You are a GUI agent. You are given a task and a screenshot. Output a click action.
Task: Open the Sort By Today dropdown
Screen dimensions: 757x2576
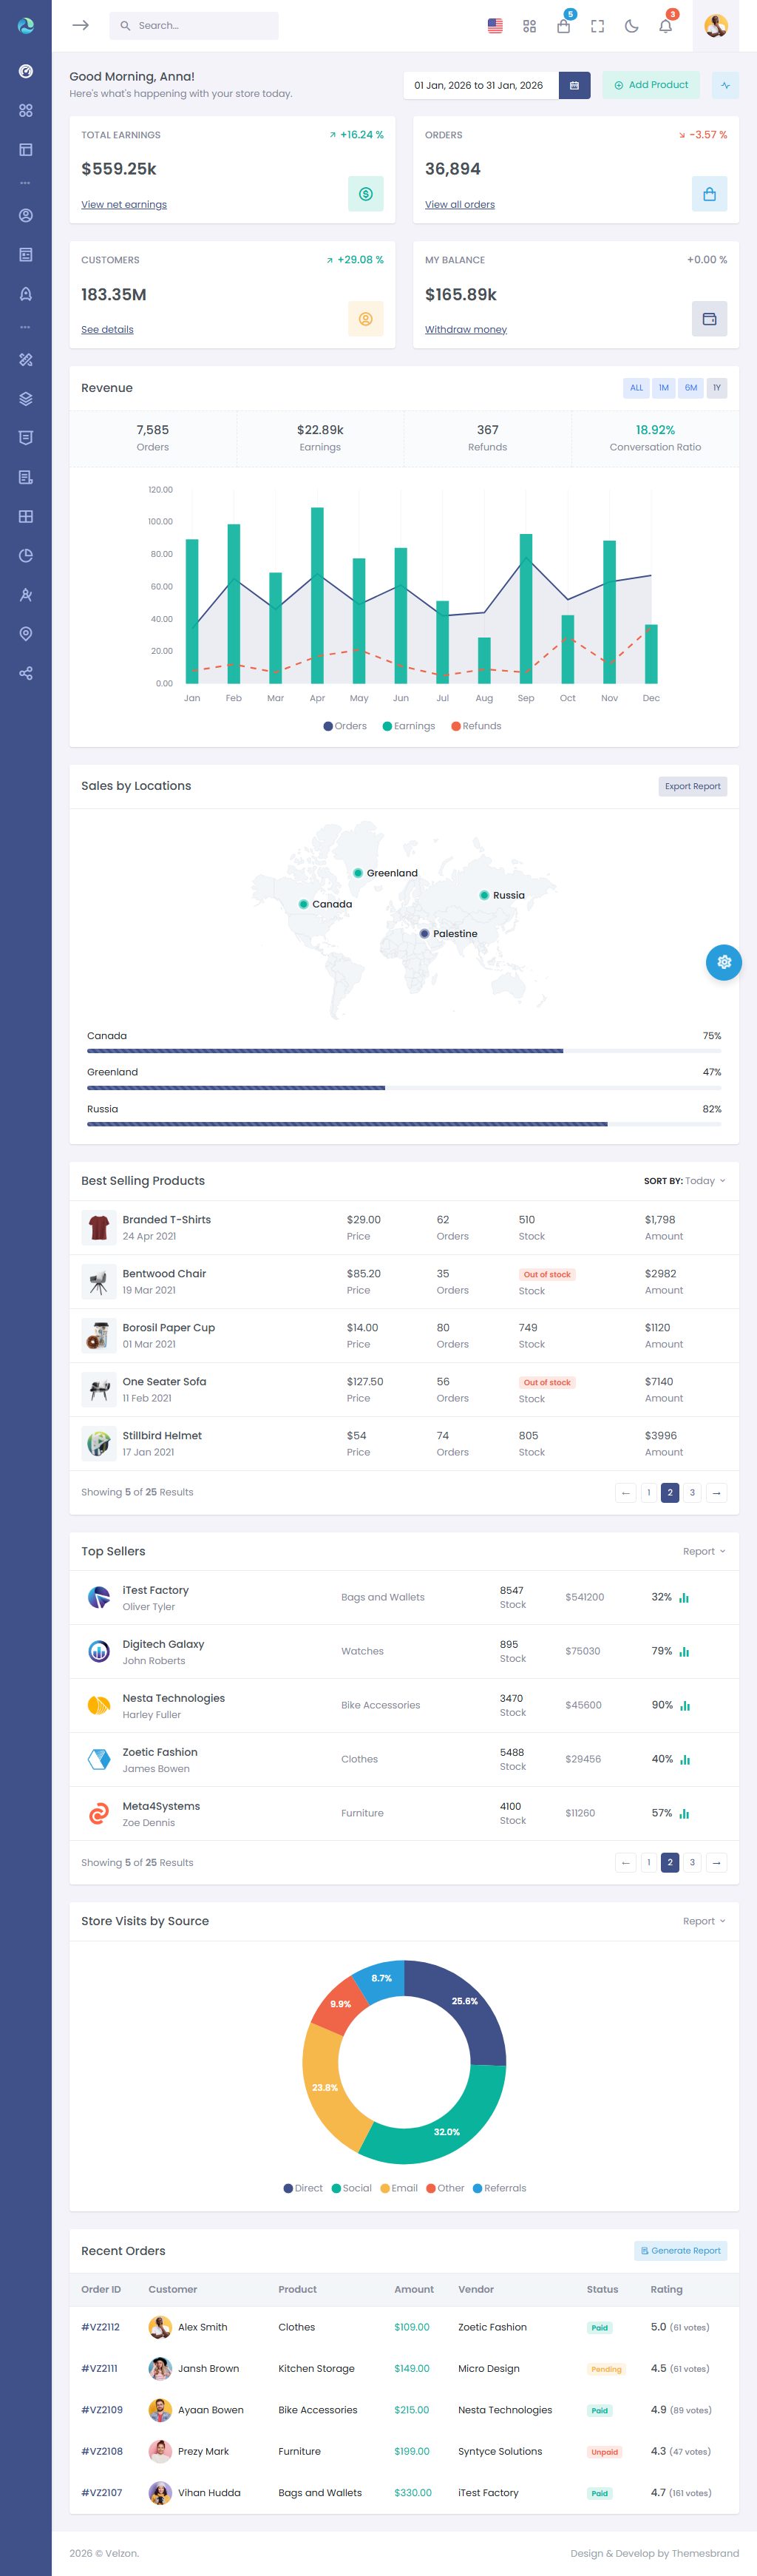(685, 1181)
